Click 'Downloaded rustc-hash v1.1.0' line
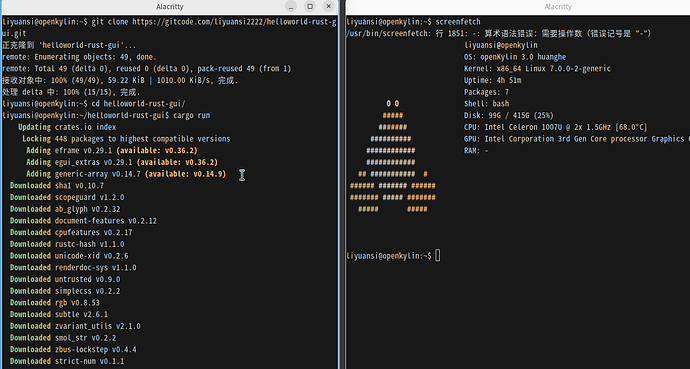This screenshot has width=690, height=369. pos(67,244)
